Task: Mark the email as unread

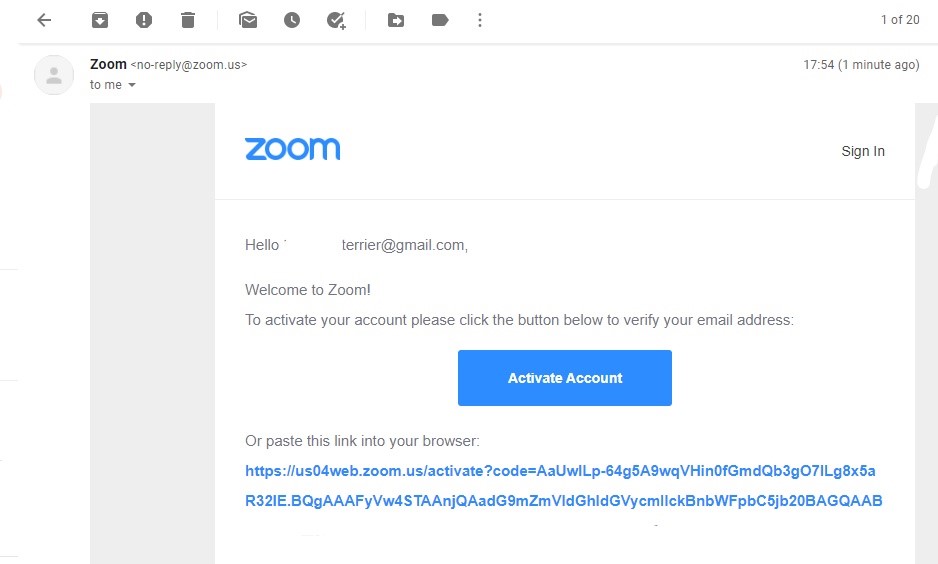Action: pos(248,20)
